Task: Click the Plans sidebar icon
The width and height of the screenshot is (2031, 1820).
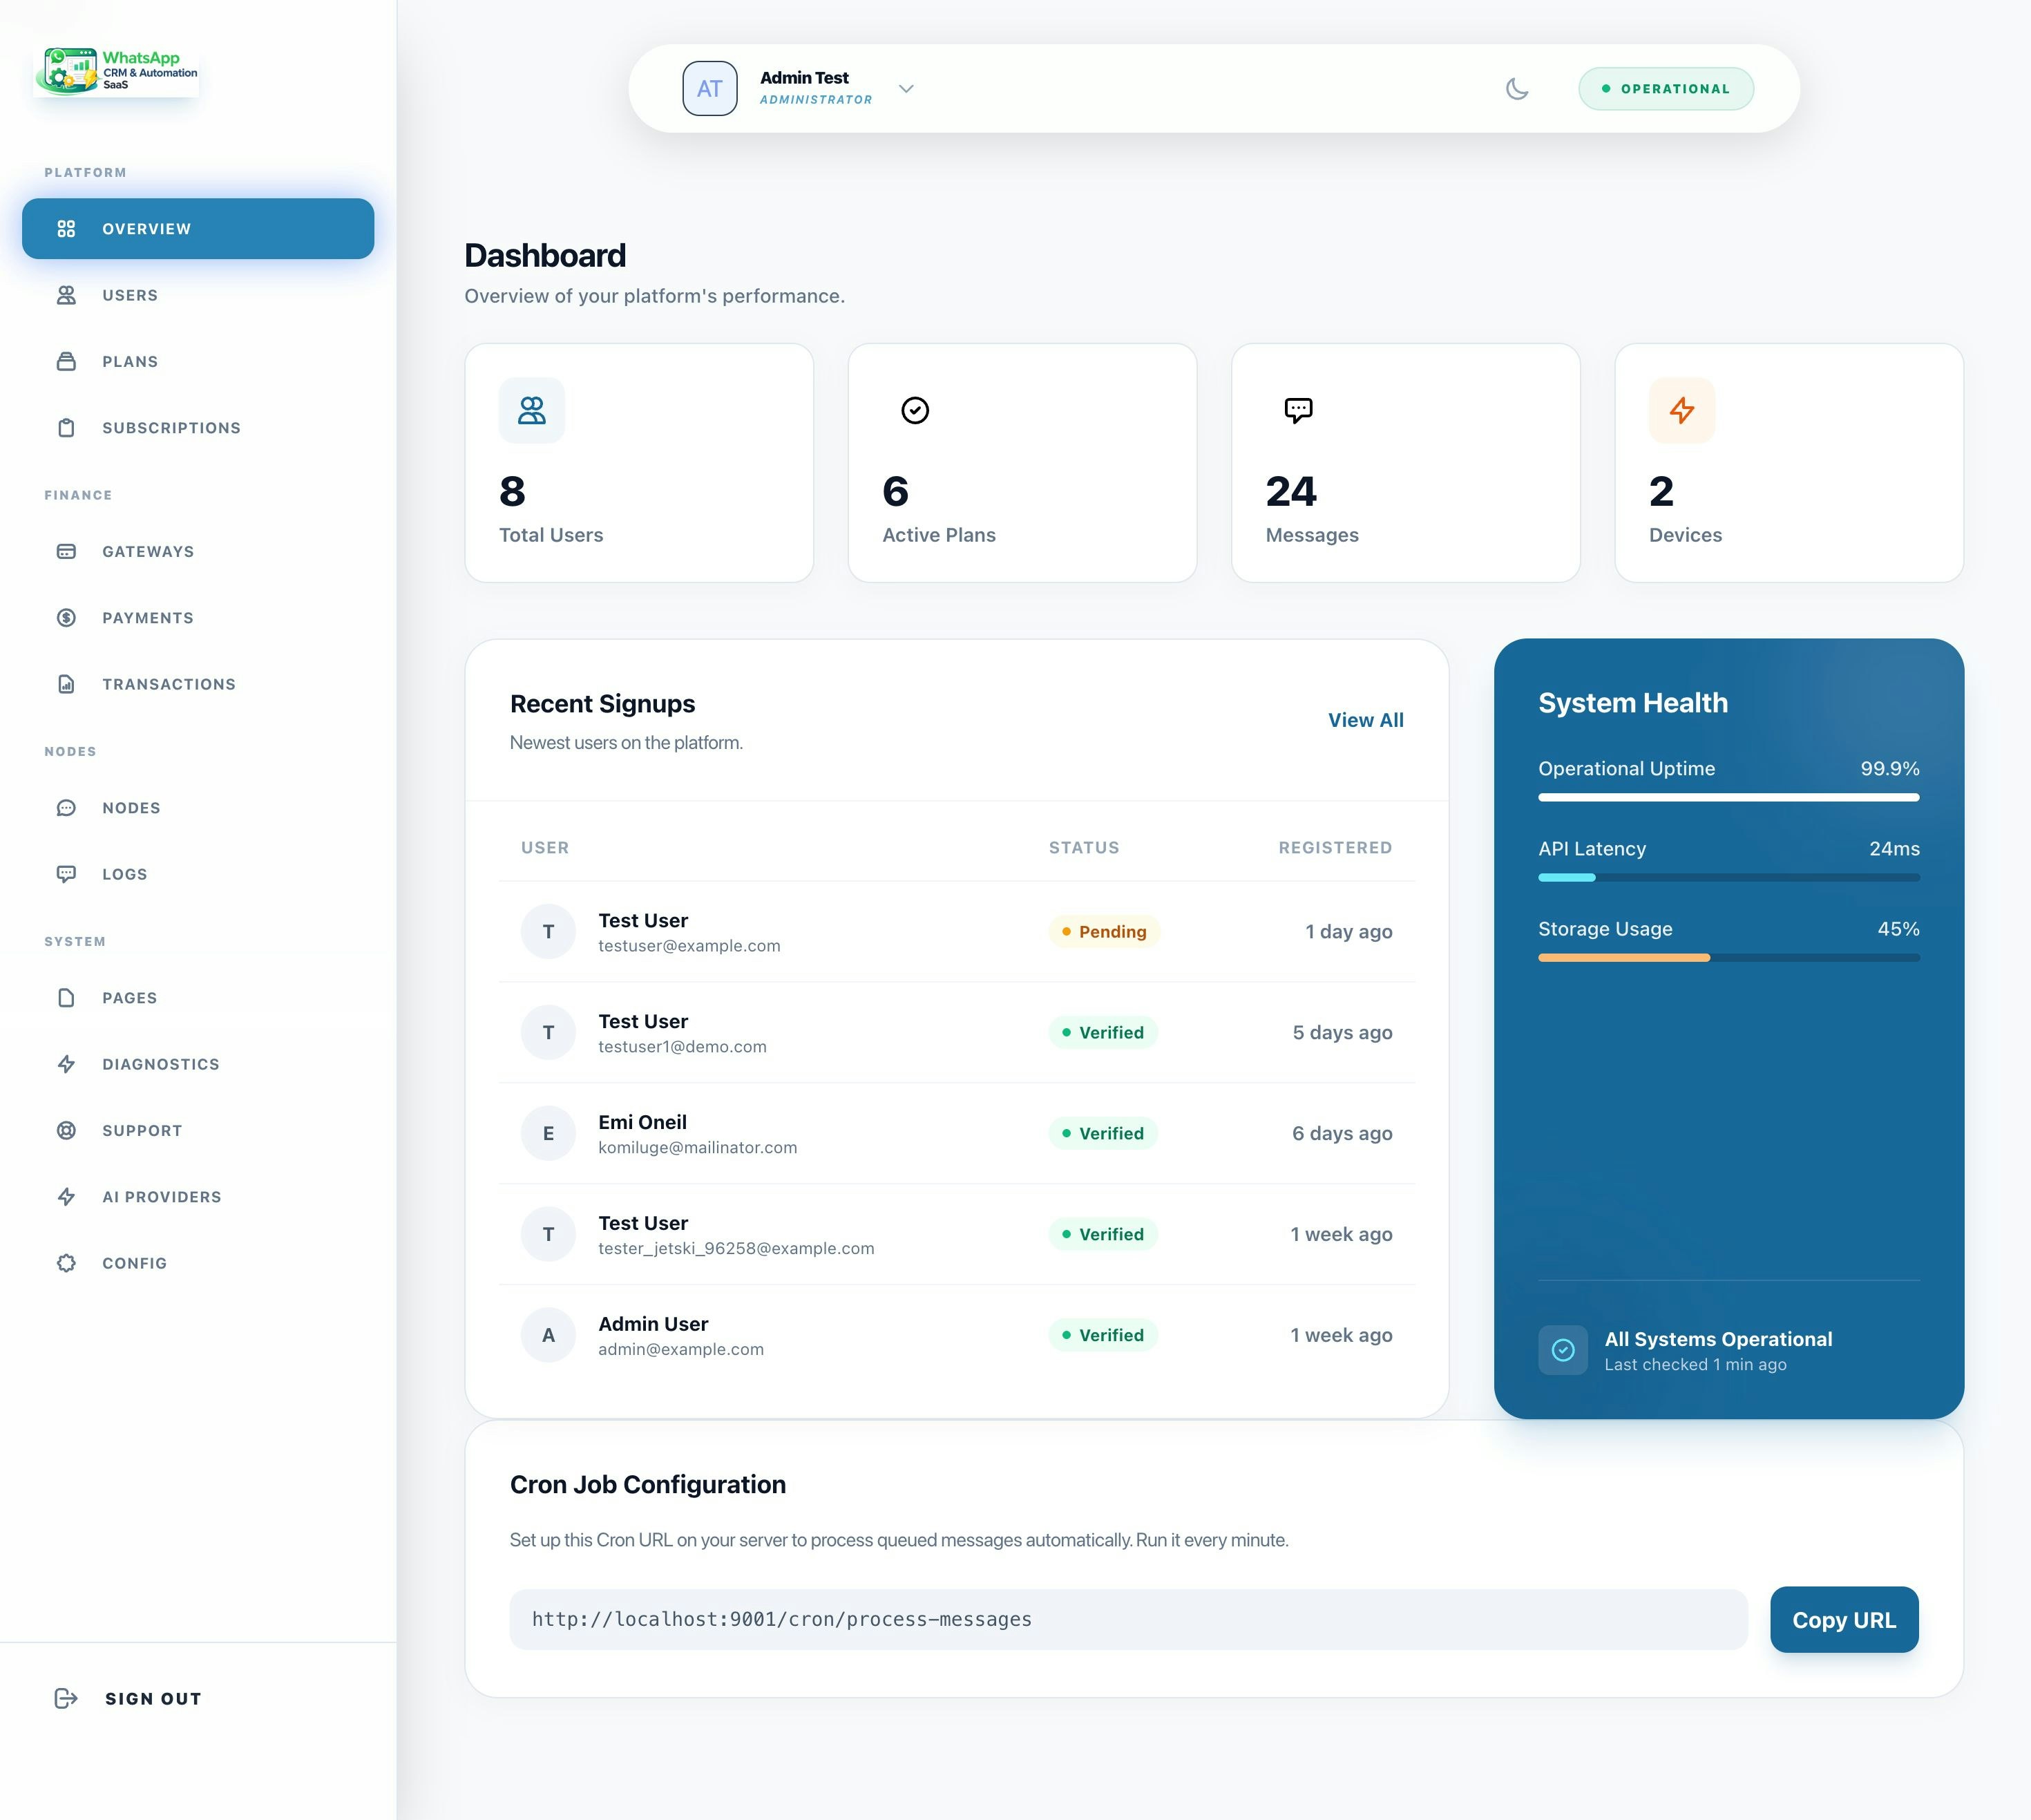Action: 66,361
